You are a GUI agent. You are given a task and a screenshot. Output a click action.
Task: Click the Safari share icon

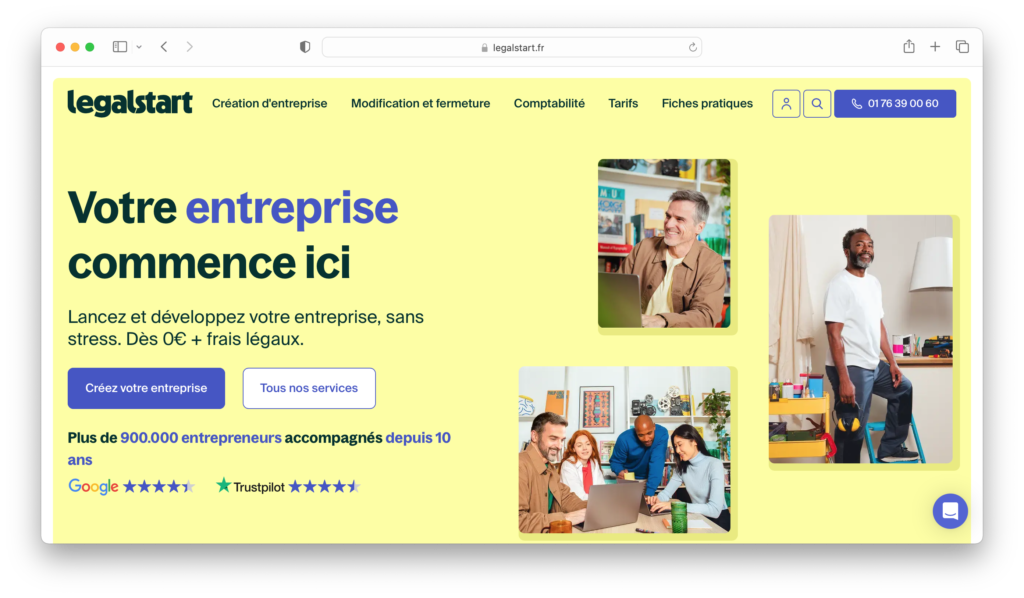click(x=908, y=46)
